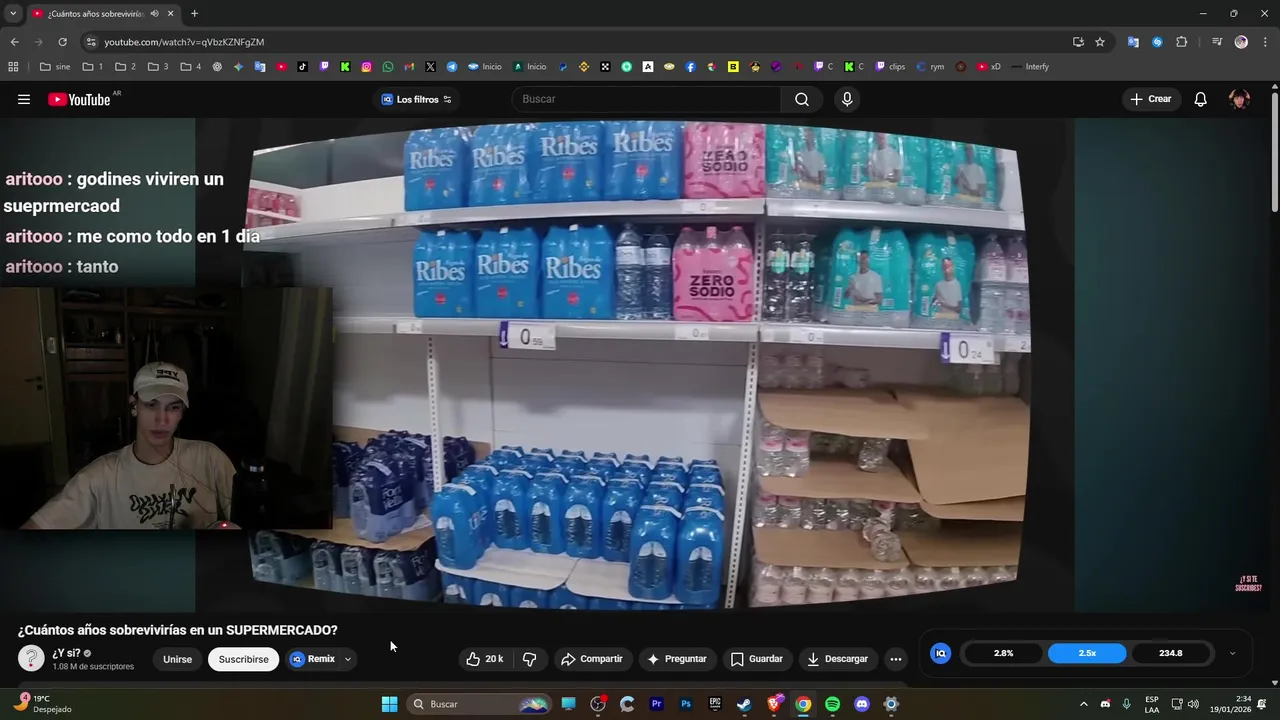Open the bookmarks folder named 4
This screenshot has width=1280, height=720.
click(191, 67)
